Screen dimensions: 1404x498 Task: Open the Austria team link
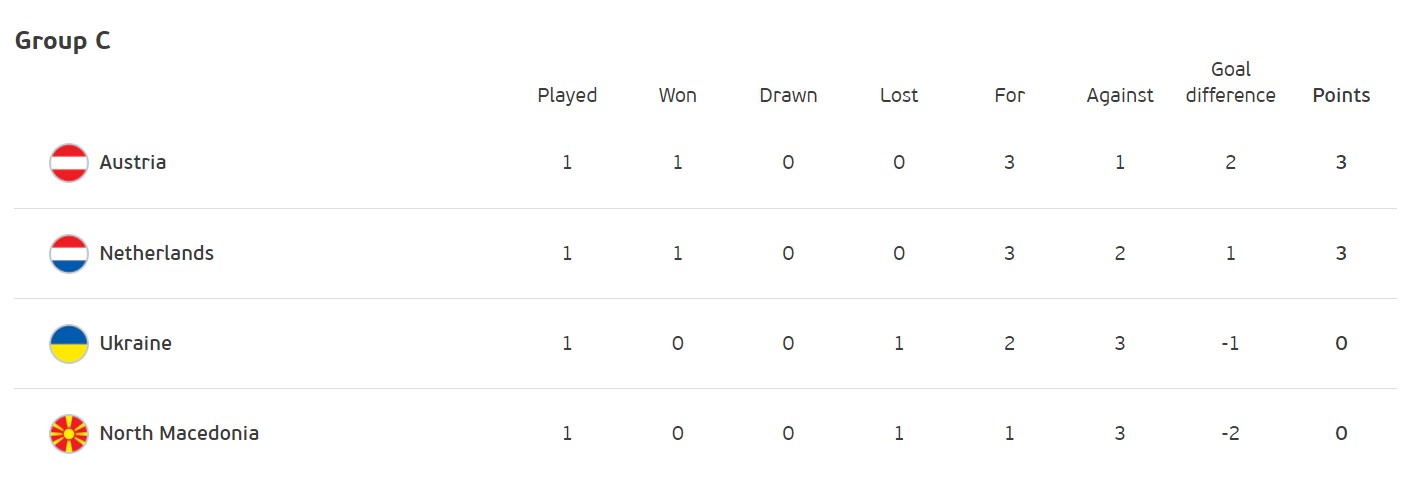click(x=133, y=162)
